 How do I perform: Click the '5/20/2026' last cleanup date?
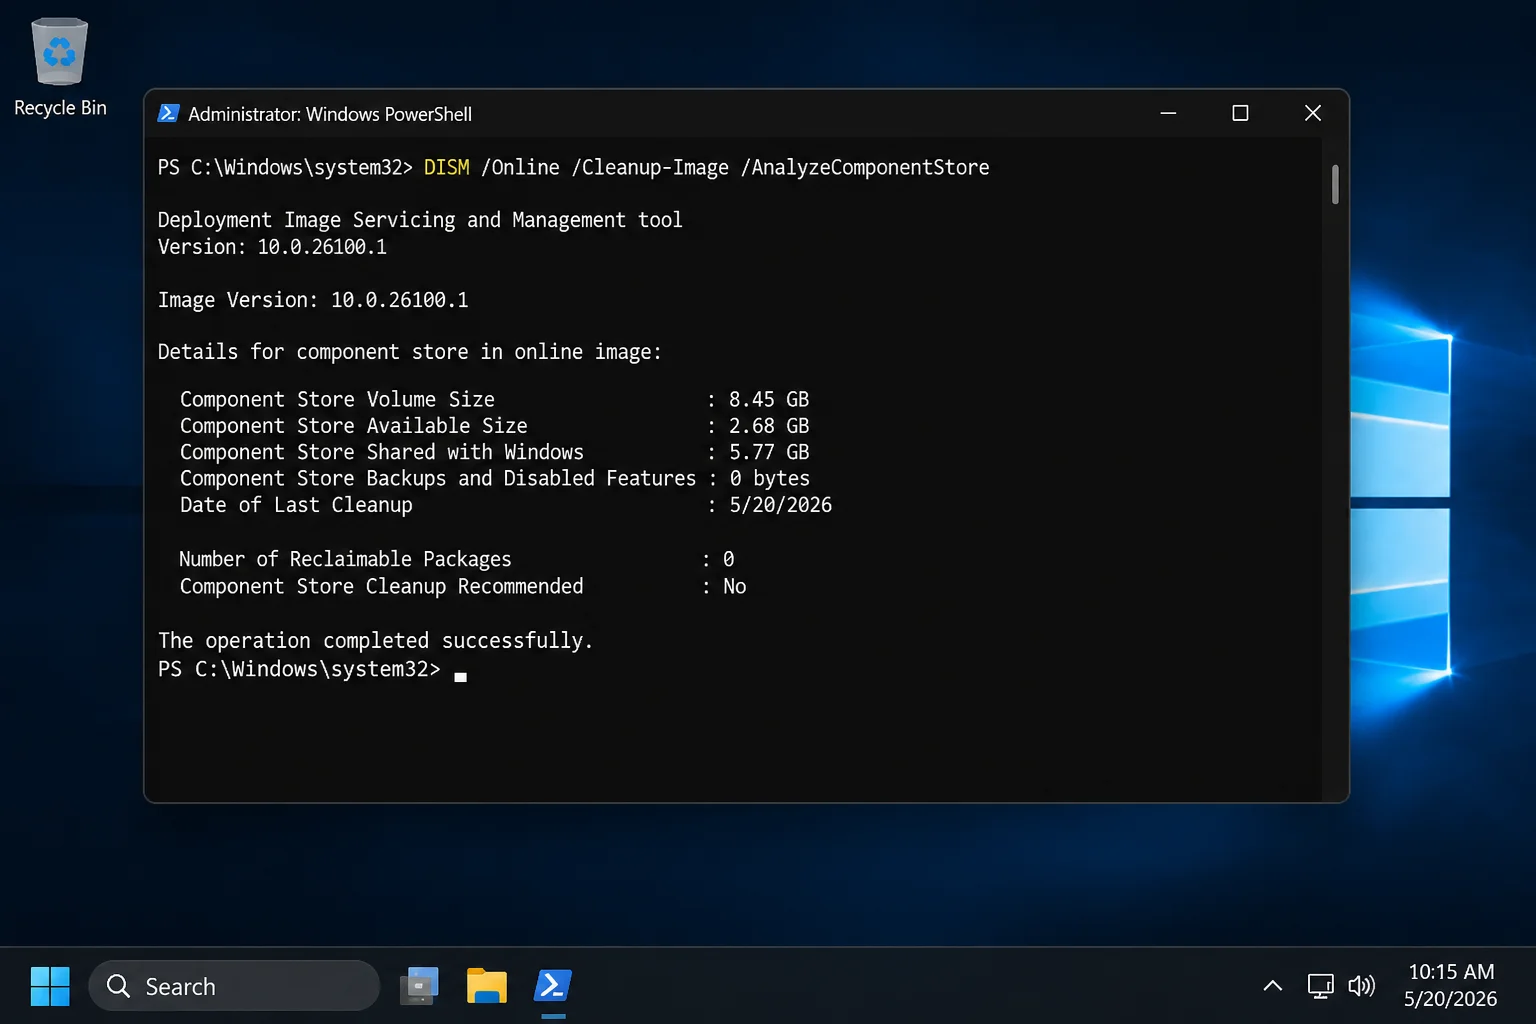(780, 505)
